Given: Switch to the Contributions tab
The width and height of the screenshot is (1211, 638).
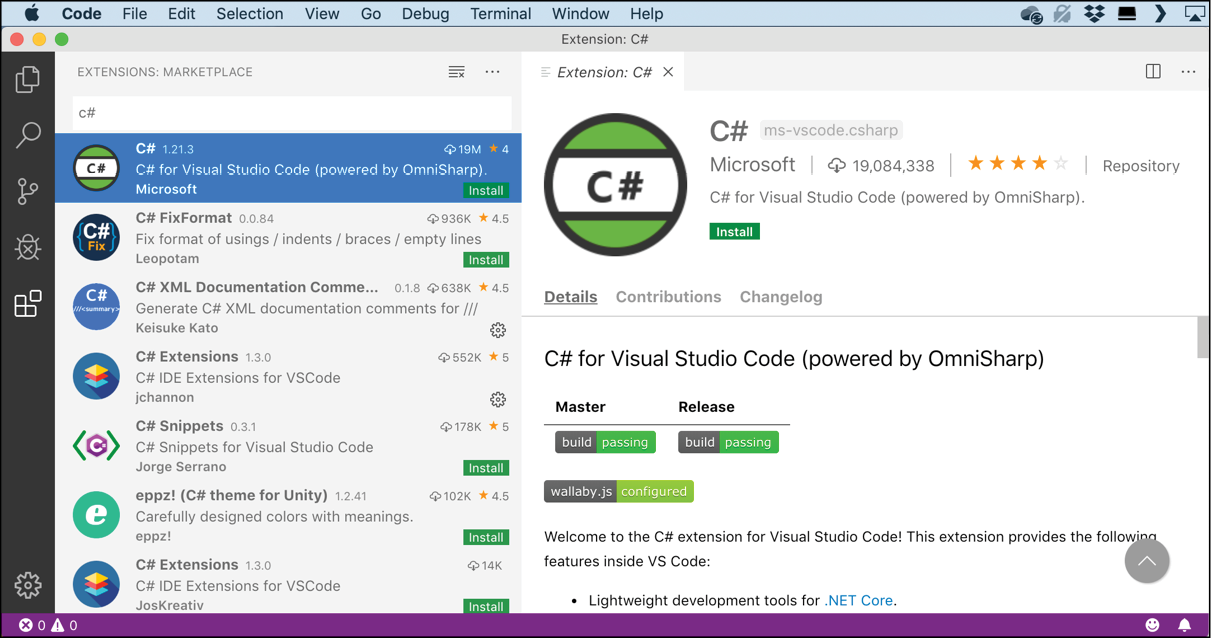Looking at the screenshot, I should pyautogui.click(x=668, y=297).
